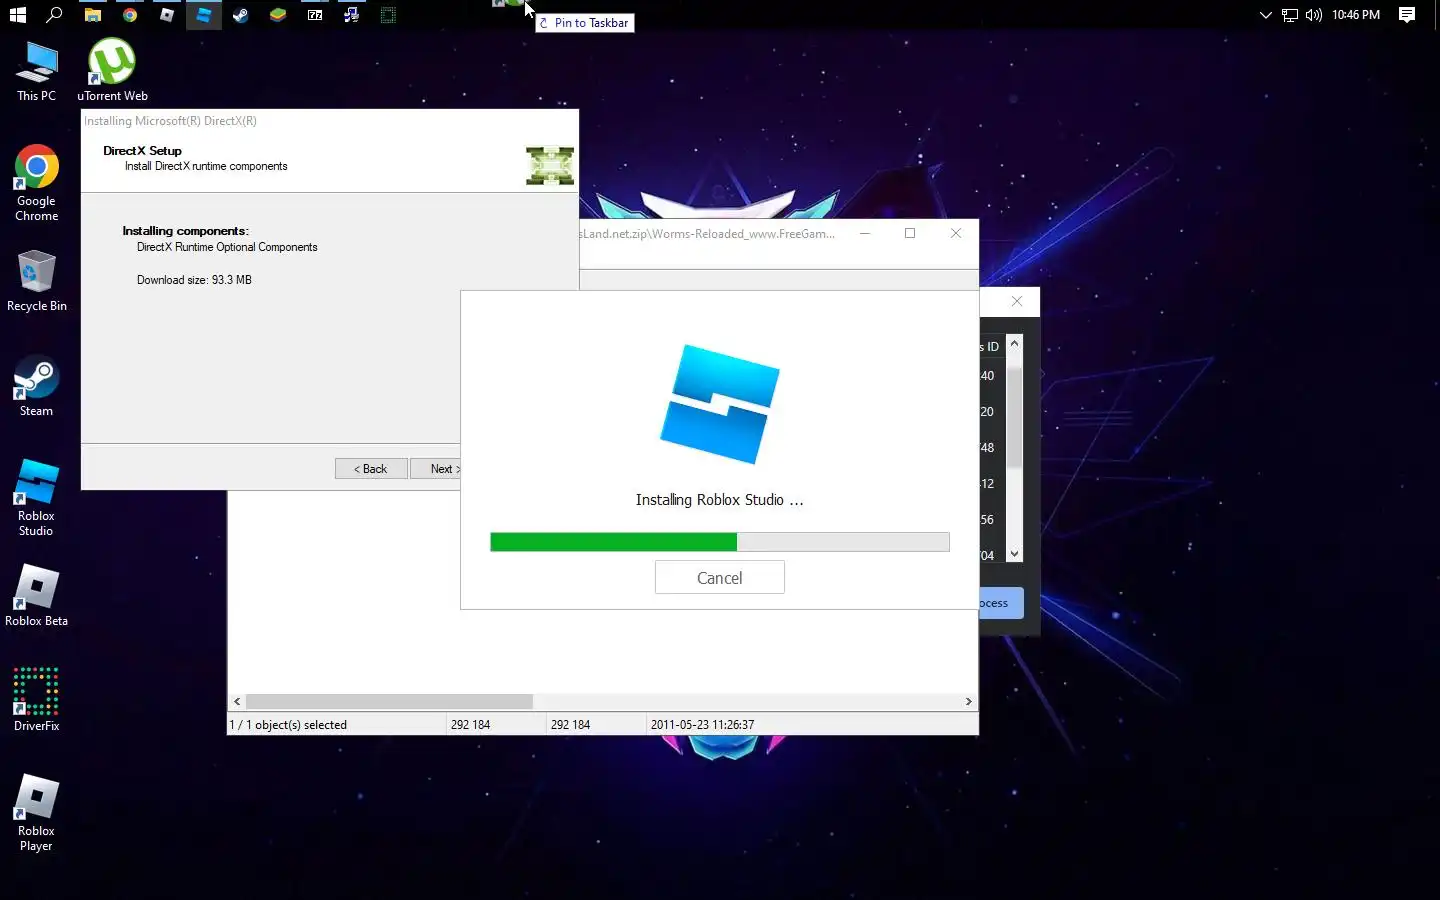Click the Roblox Studio install progress bar
This screenshot has height=900, width=1440.
pyautogui.click(x=719, y=542)
